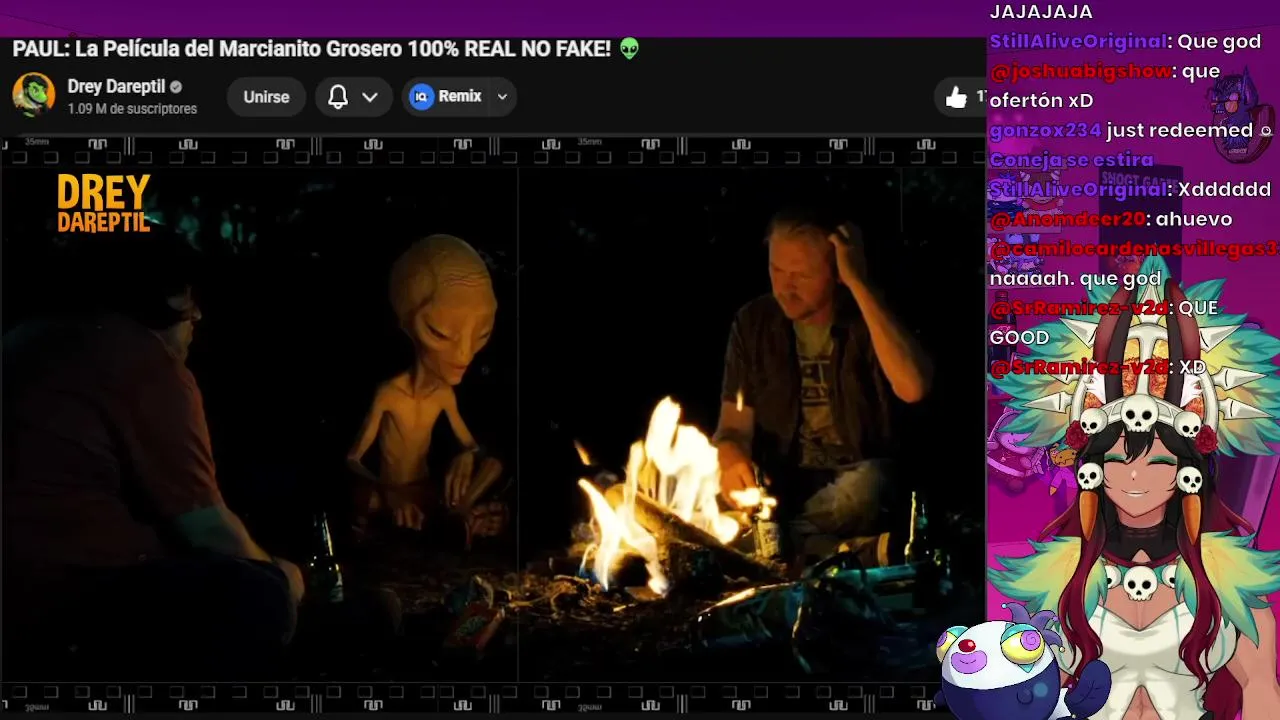Click the @SrRamirez-v2d 'QUE GOOD' message

point(1104,322)
